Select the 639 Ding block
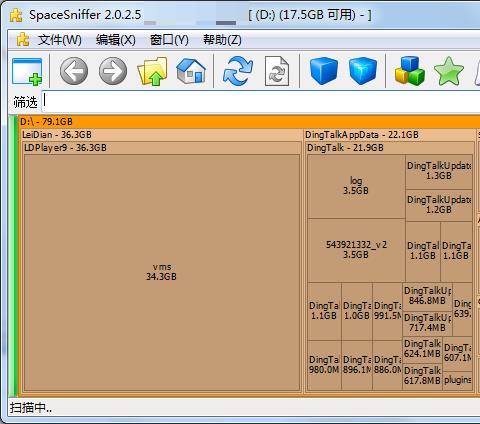 click(x=463, y=309)
